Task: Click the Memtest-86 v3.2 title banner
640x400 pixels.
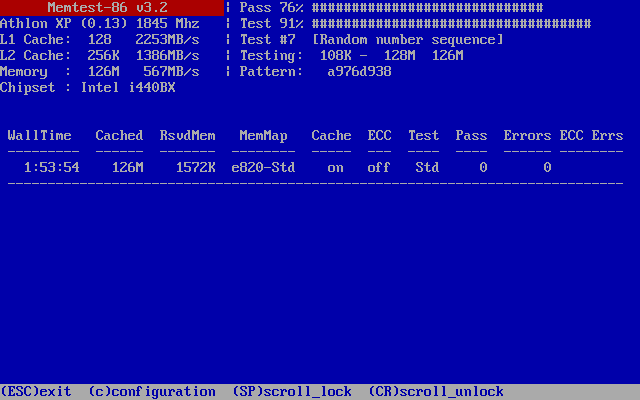Action: [112, 8]
